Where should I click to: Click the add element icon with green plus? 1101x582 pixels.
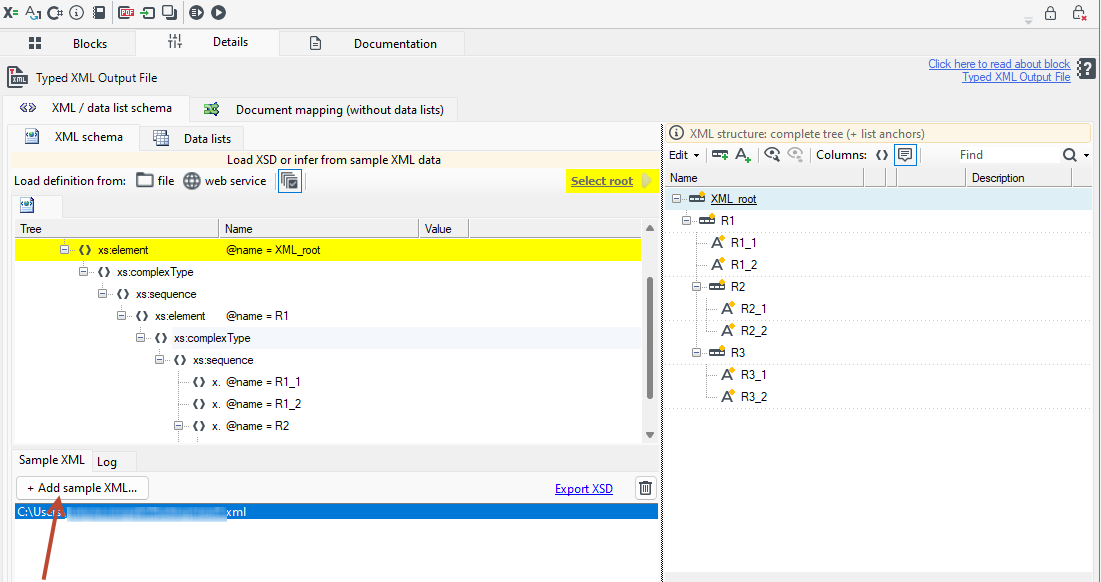720,155
